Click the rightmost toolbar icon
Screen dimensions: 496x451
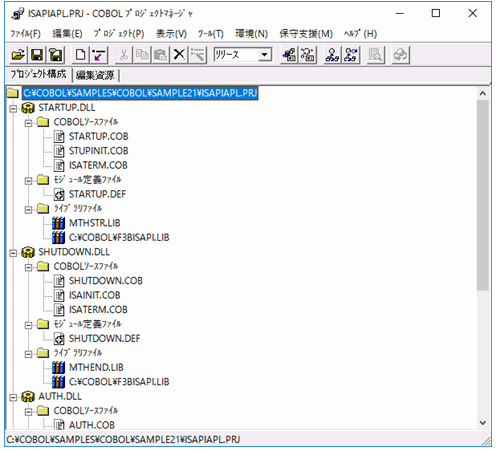pos(400,55)
